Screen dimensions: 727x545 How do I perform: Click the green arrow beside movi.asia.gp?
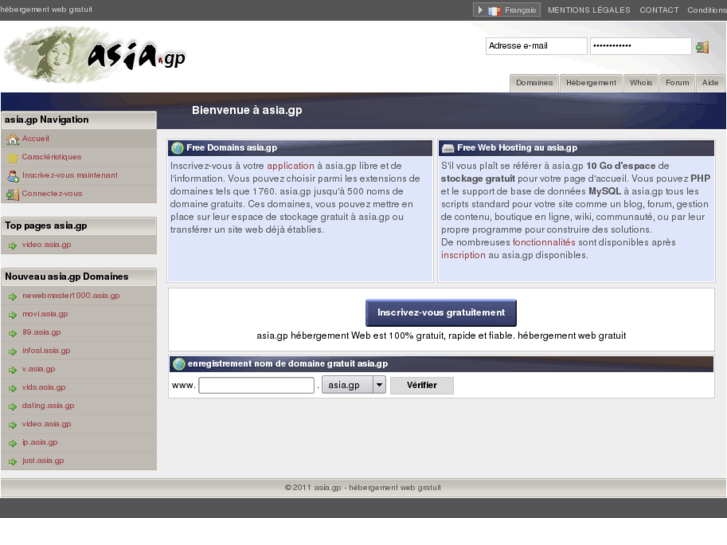click(x=13, y=315)
